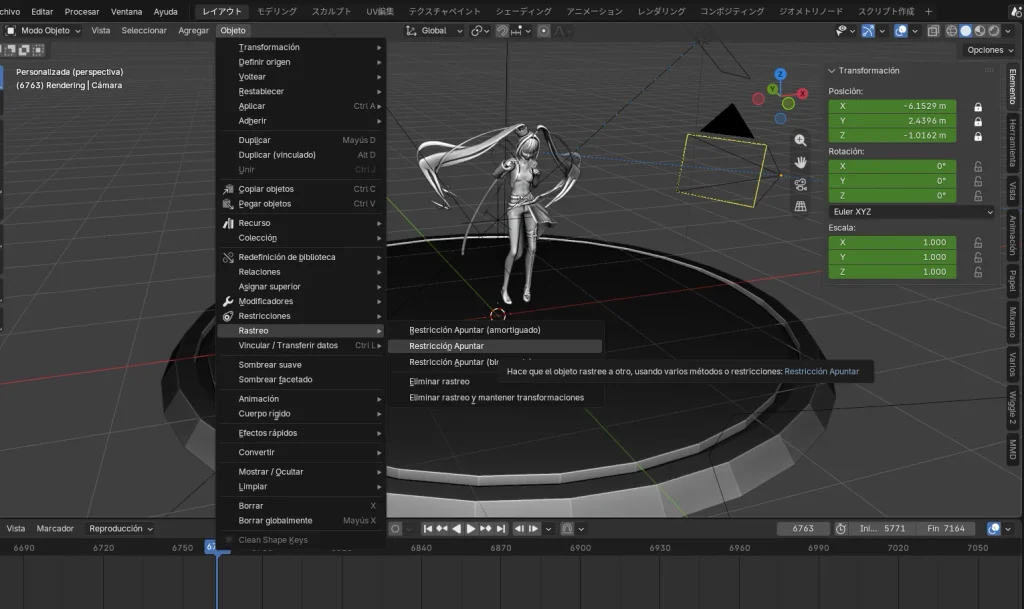Choose Eliminar rastreo y mantener transformaciones
This screenshot has width=1024, height=609.
[494, 398]
